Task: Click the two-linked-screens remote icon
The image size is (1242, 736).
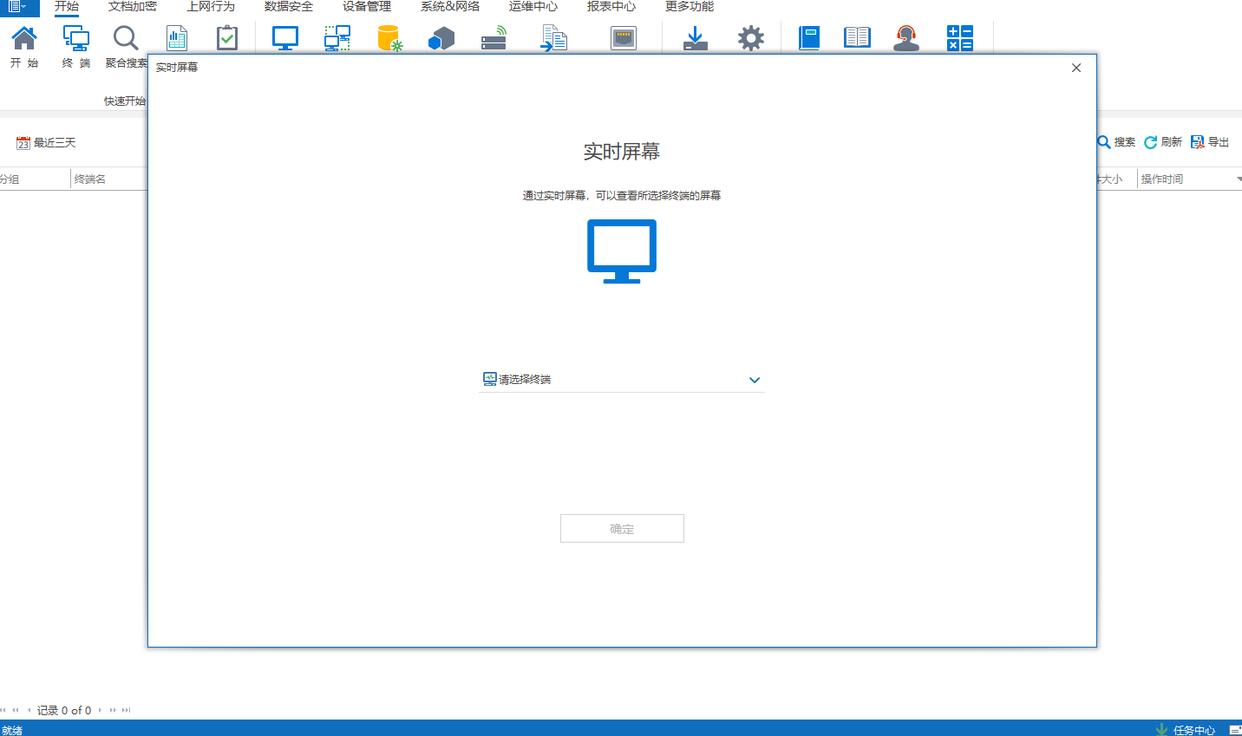Action: coord(338,38)
